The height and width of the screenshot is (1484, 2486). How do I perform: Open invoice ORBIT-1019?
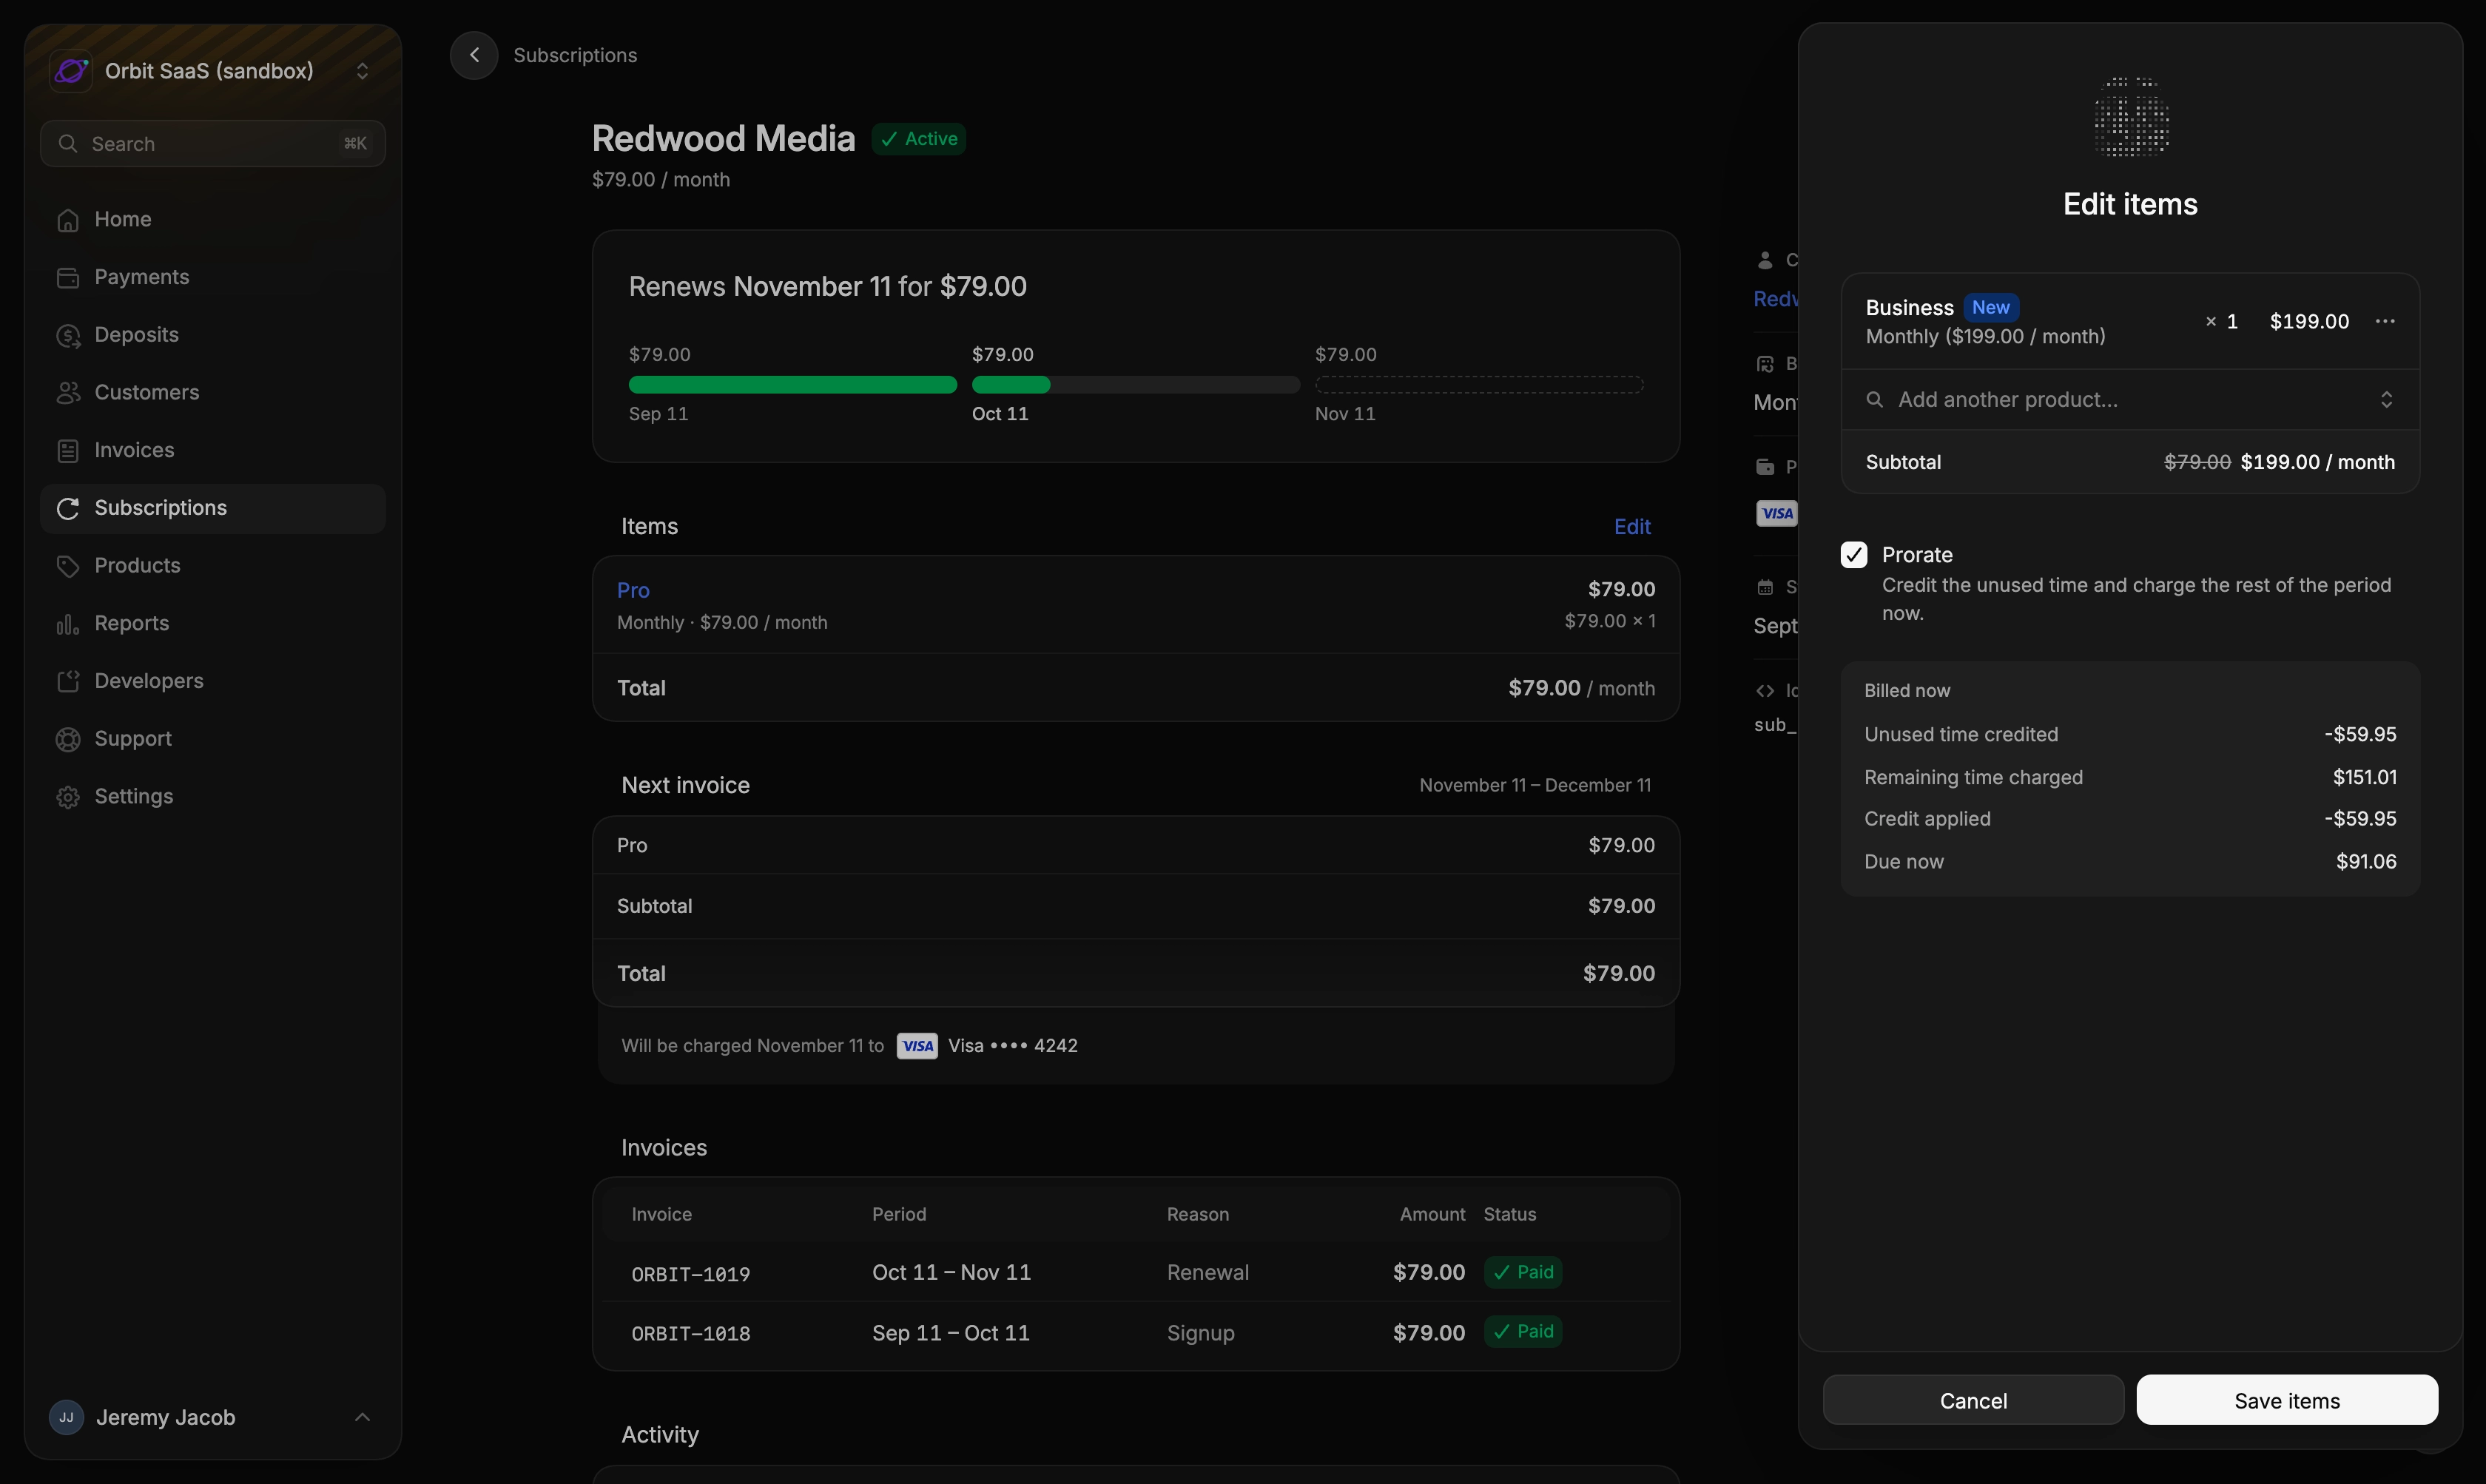[691, 1274]
